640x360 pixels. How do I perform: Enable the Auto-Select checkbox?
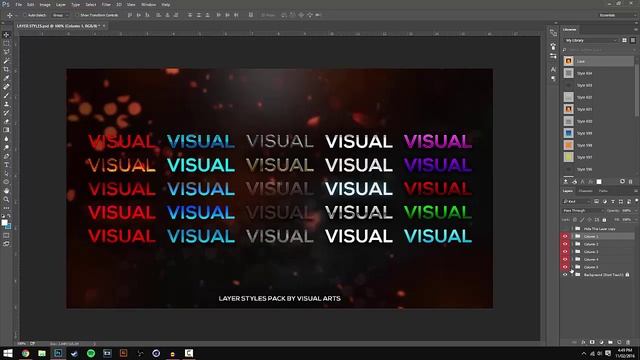point(24,15)
